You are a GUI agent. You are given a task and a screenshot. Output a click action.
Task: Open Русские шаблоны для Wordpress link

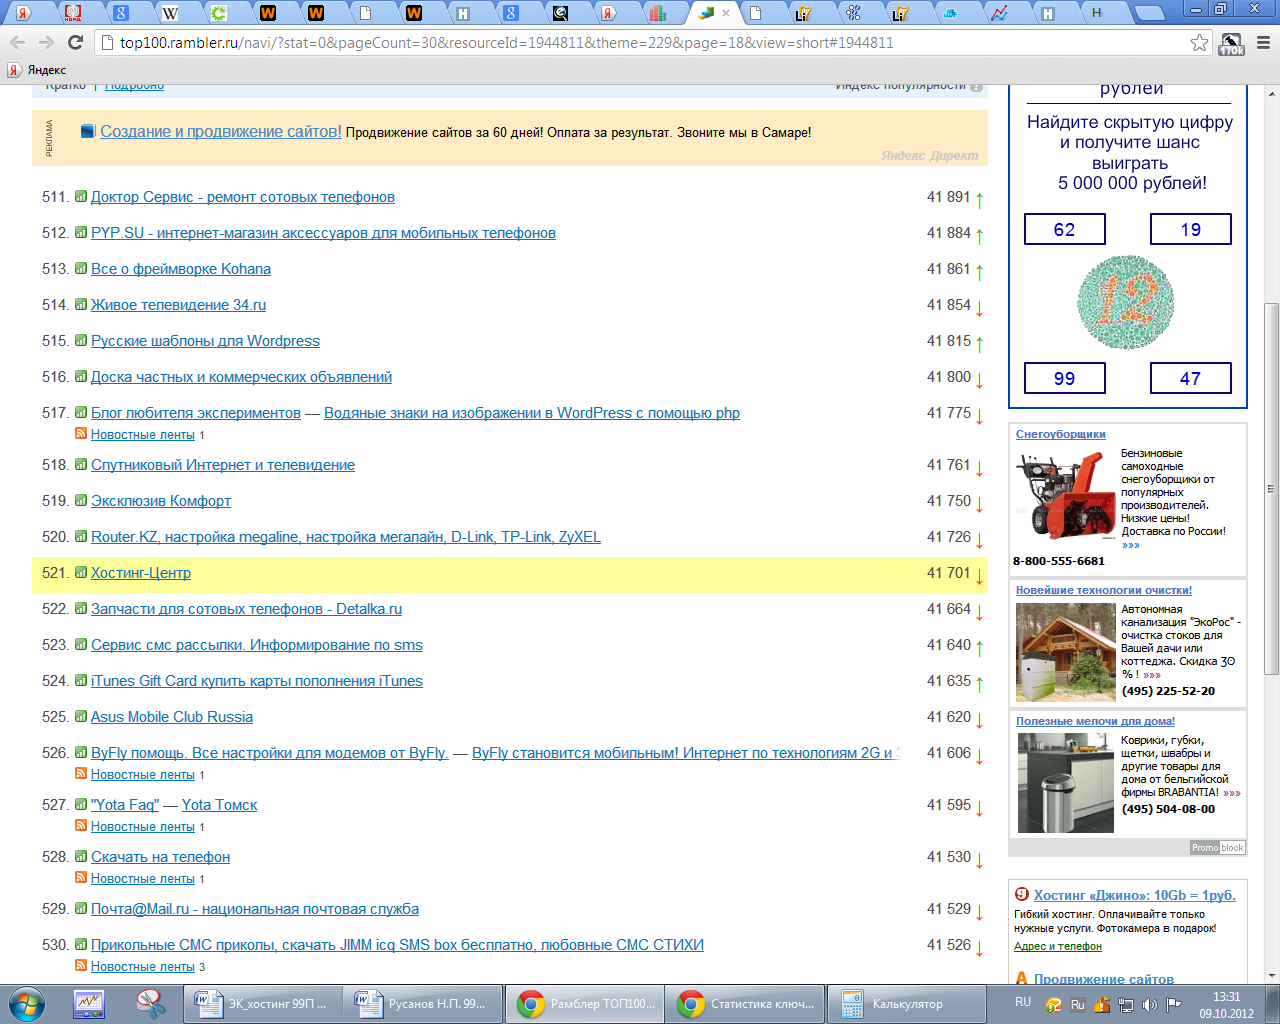pyautogui.click(x=205, y=341)
